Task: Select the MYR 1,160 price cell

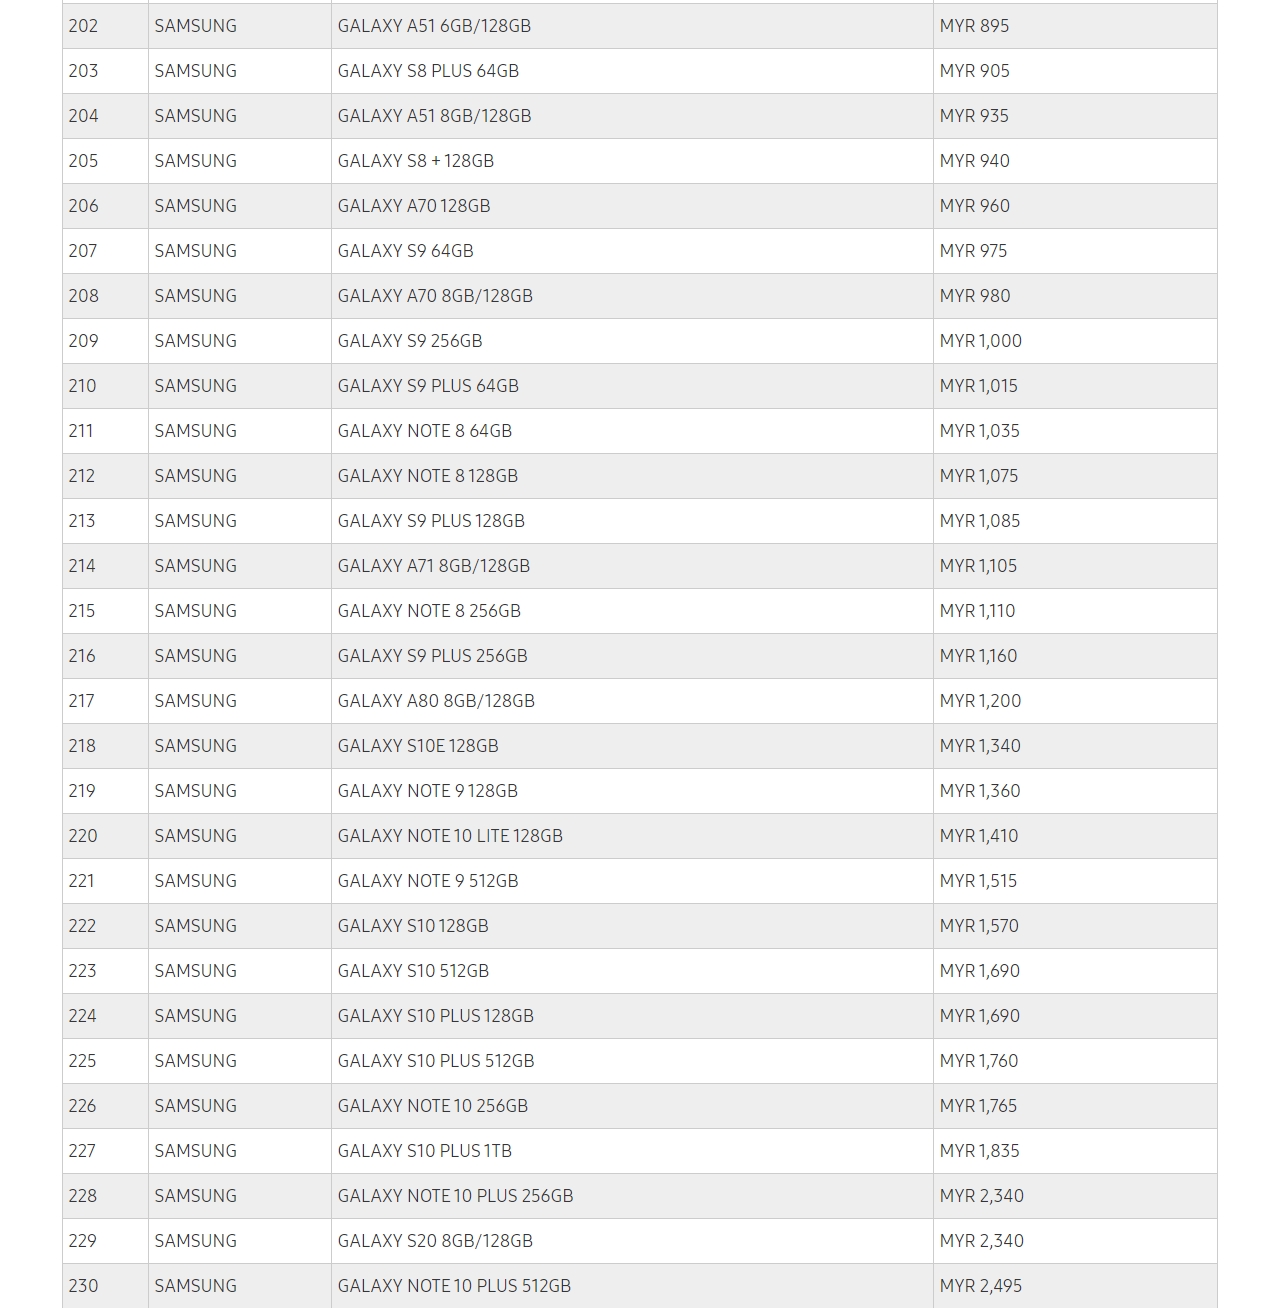Action: click(x=978, y=656)
